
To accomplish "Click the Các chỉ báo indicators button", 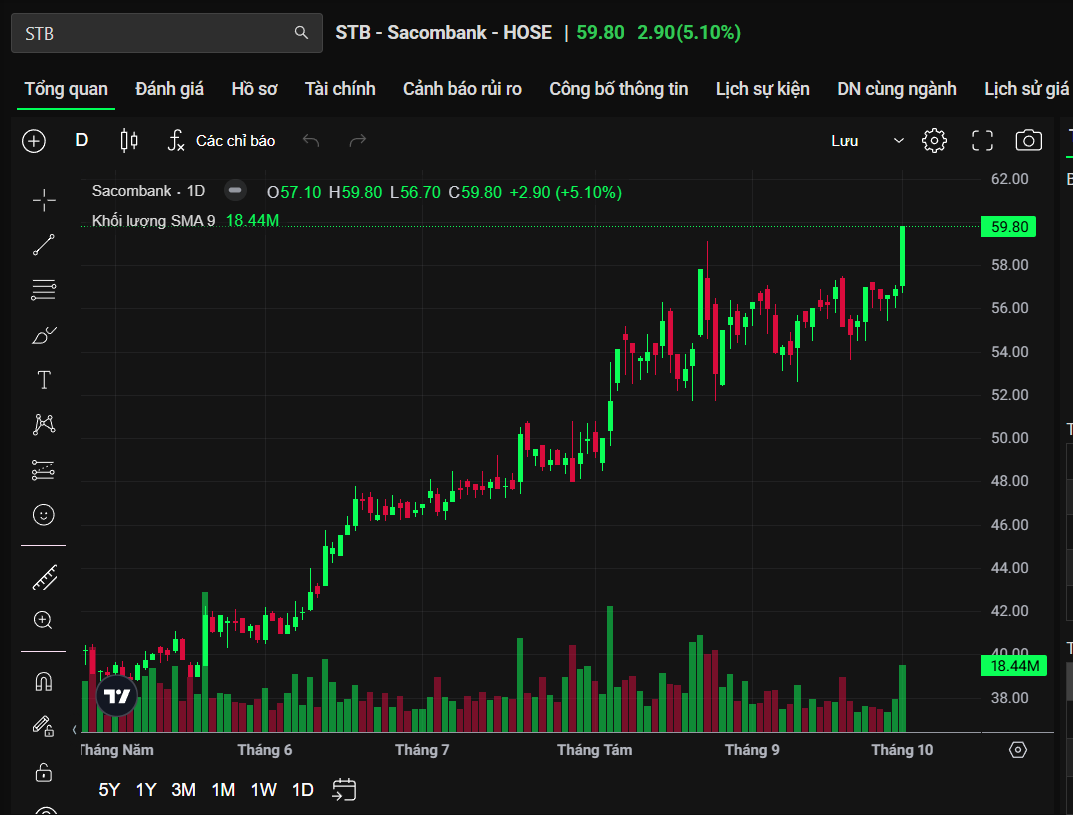I will pos(221,141).
